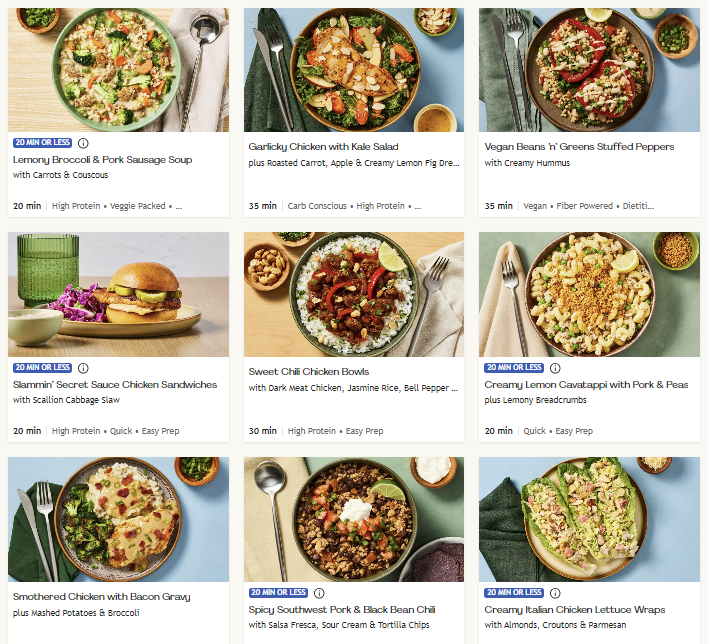Screen dimensions: 708x644
Task: Click info icon on Creamy Lemon Cavatappi card
Action: click(555, 368)
